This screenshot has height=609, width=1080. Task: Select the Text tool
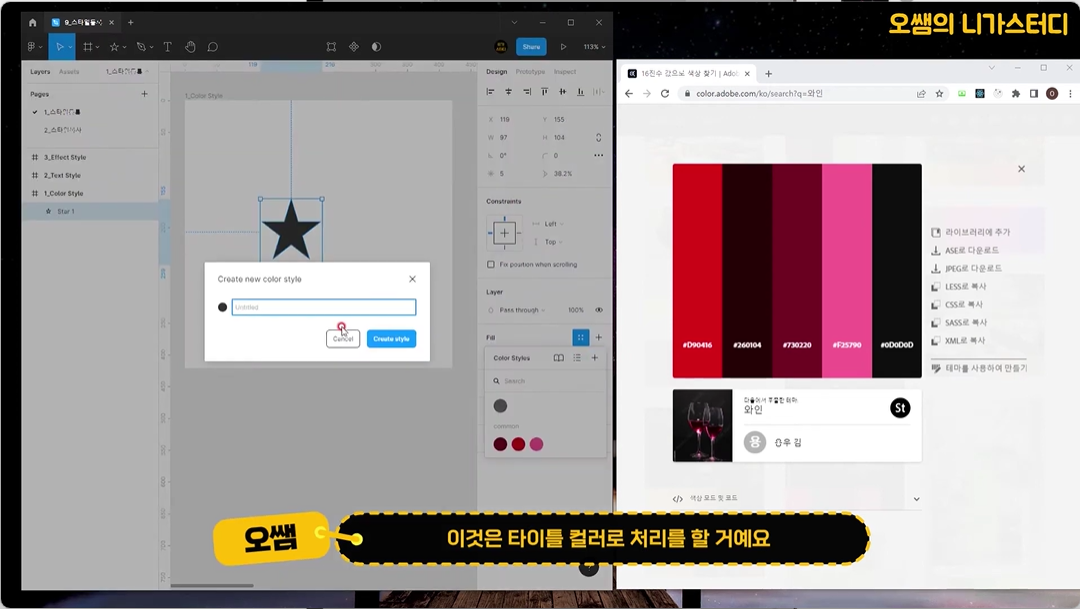pyautogui.click(x=167, y=47)
